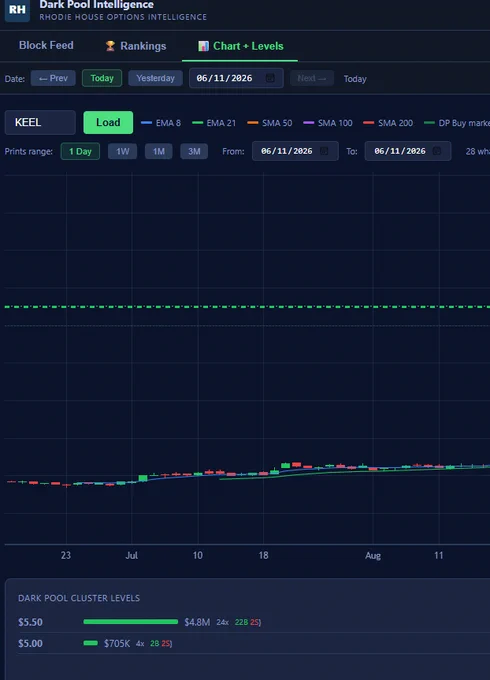Click the Rankings trophy icon
The width and height of the screenshot is (490, 680).
(110, 46)
